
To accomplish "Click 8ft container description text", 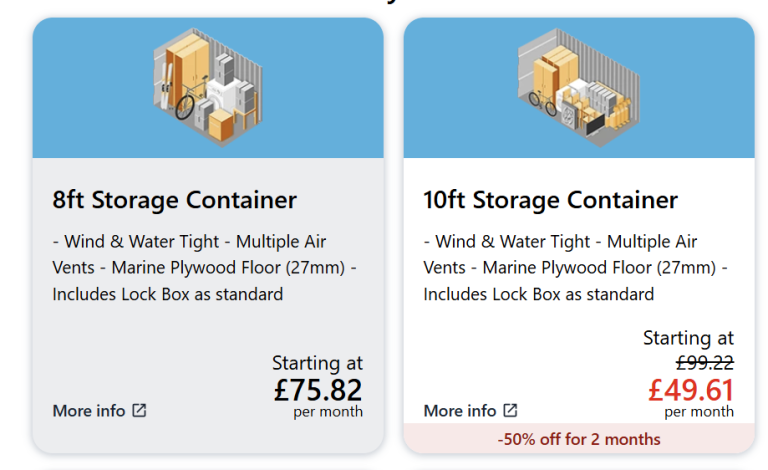I will point(204,268).
